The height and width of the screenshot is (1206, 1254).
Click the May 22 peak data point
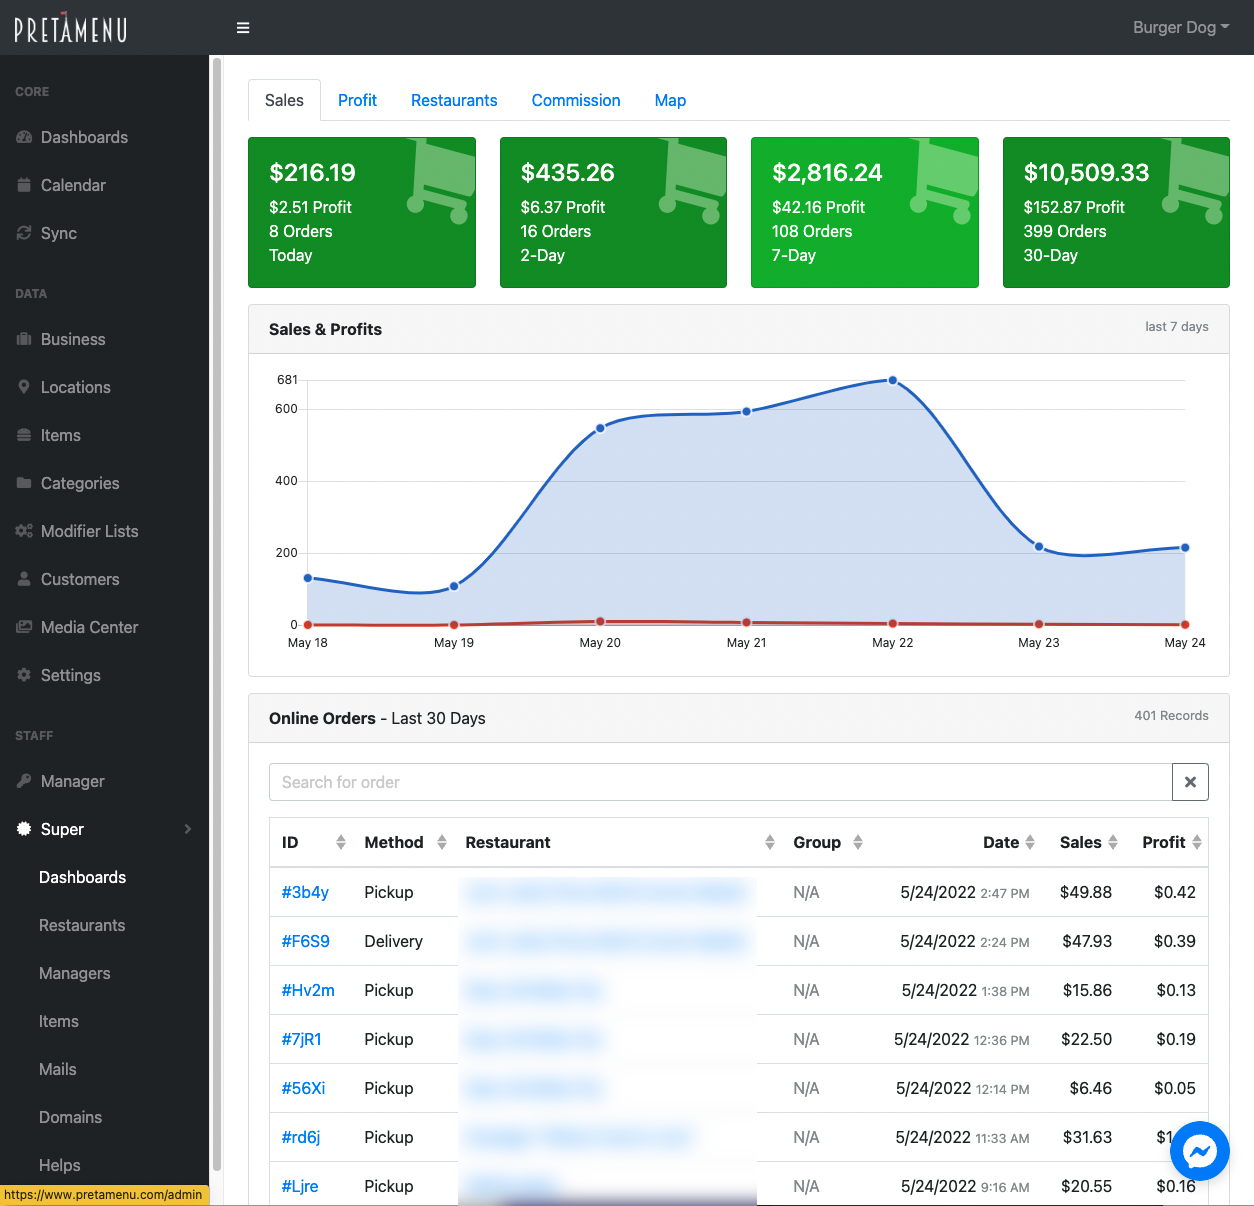click(893, 380)
